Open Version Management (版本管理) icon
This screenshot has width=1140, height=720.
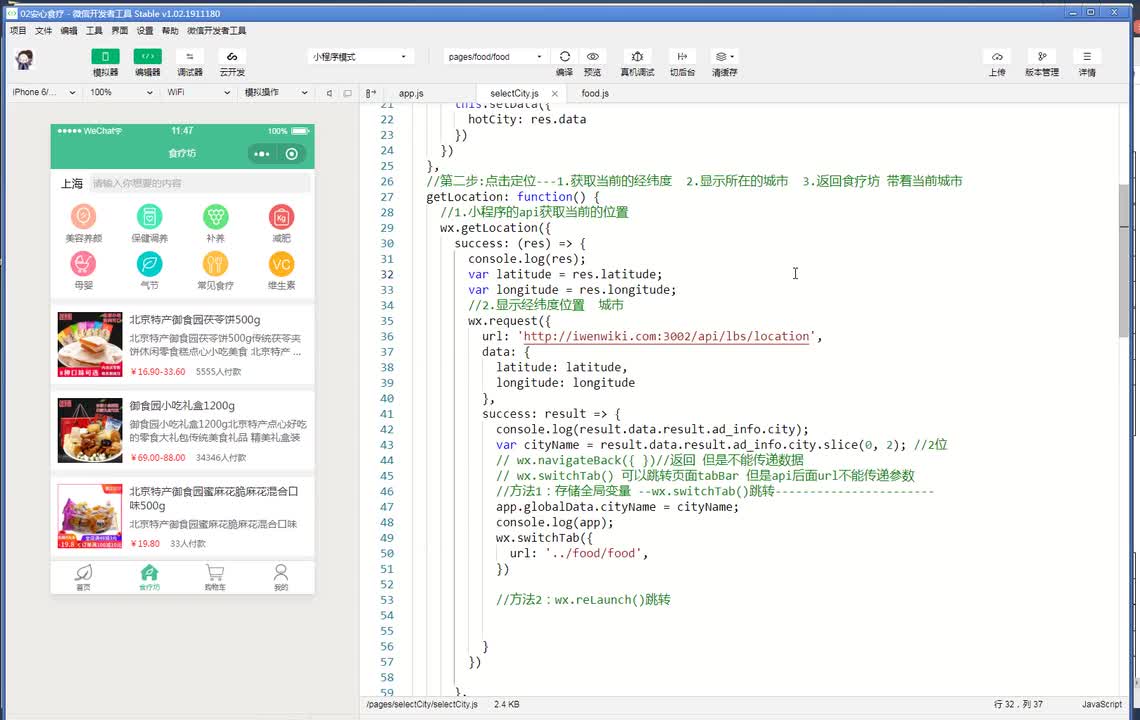pyautogui.click(x=1042, y=57)
